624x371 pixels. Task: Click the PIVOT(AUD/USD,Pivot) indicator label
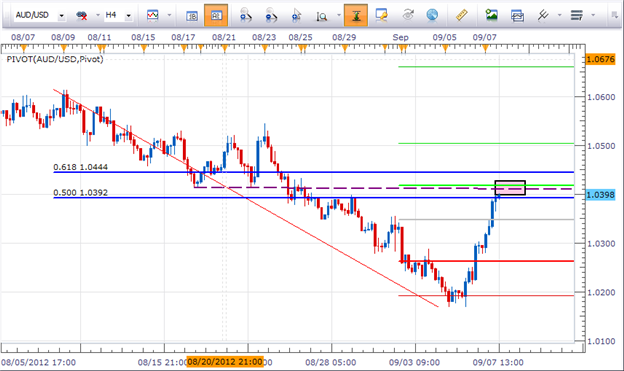(55, 59)
